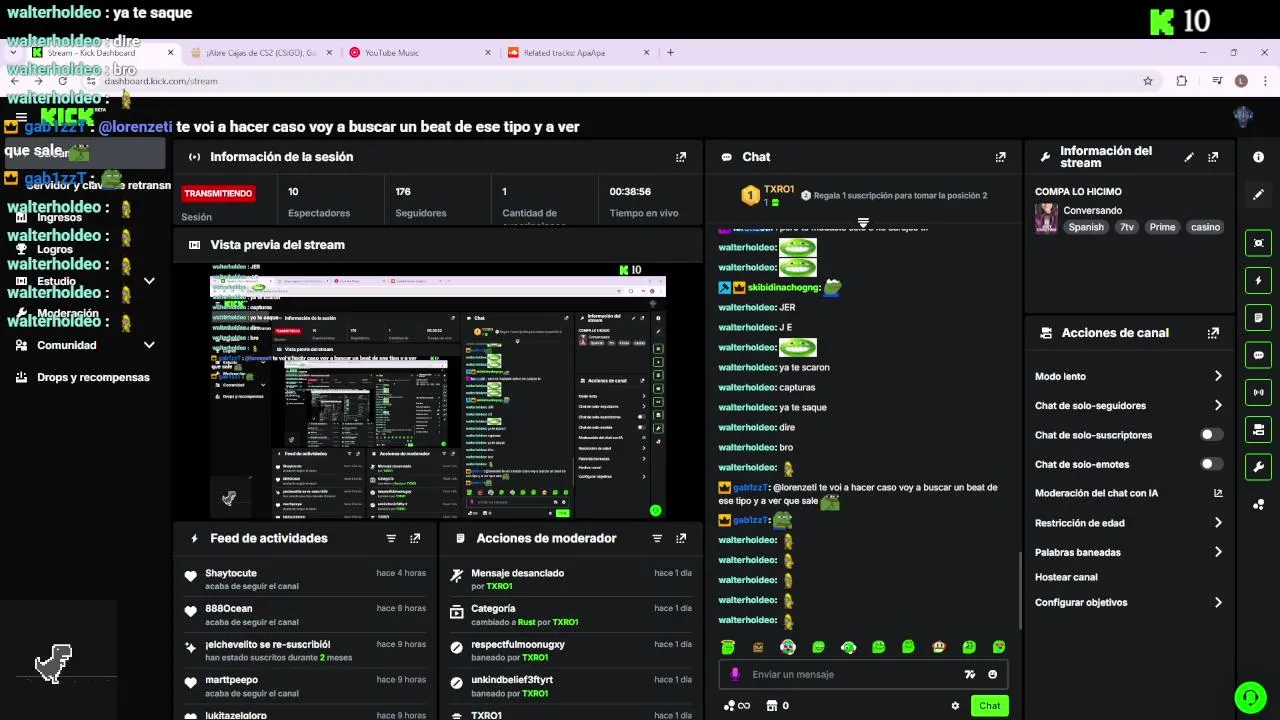Pop out the Información del stream panel
Screen dimensions: 1280x720
point(1213,157)
